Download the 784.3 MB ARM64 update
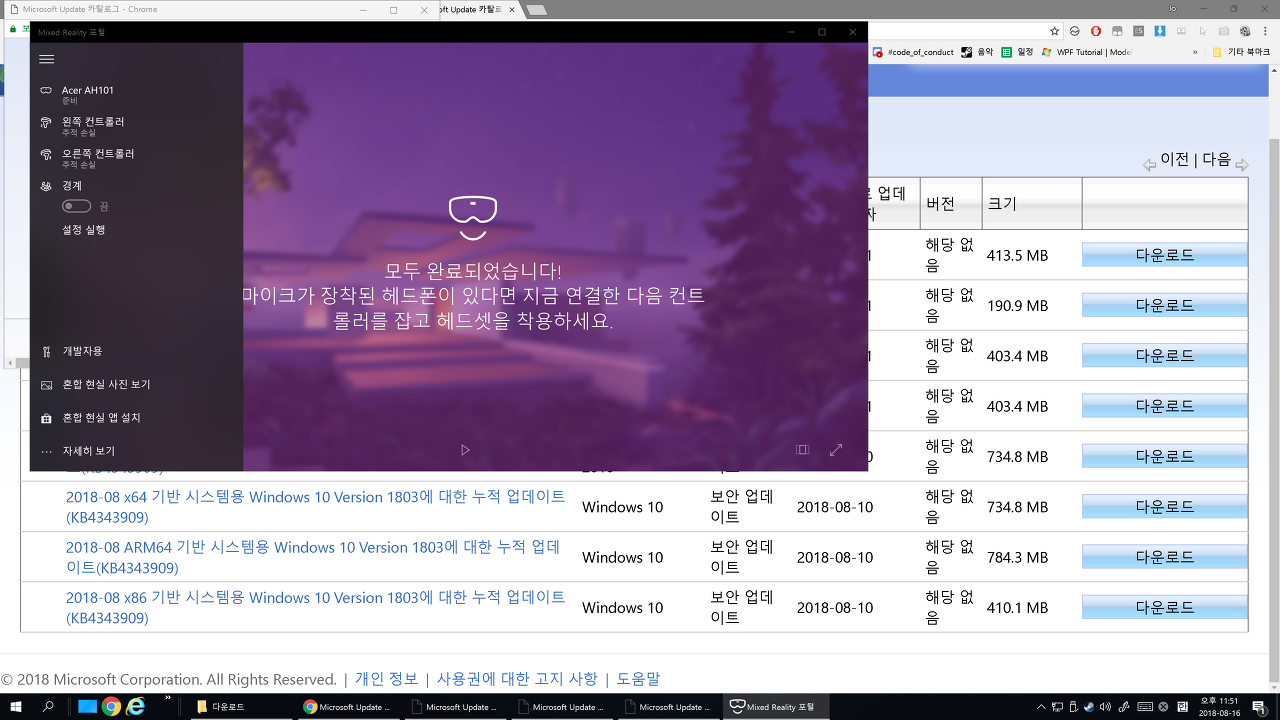This screenshot has height=720, width=1280. coord(1165,557)
